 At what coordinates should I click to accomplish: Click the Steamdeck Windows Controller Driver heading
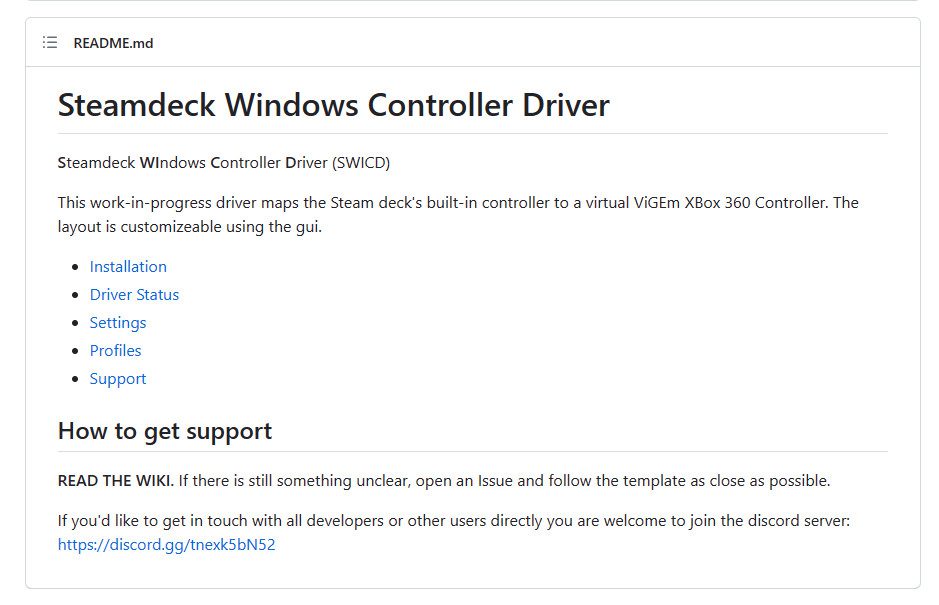pos(333,105)
